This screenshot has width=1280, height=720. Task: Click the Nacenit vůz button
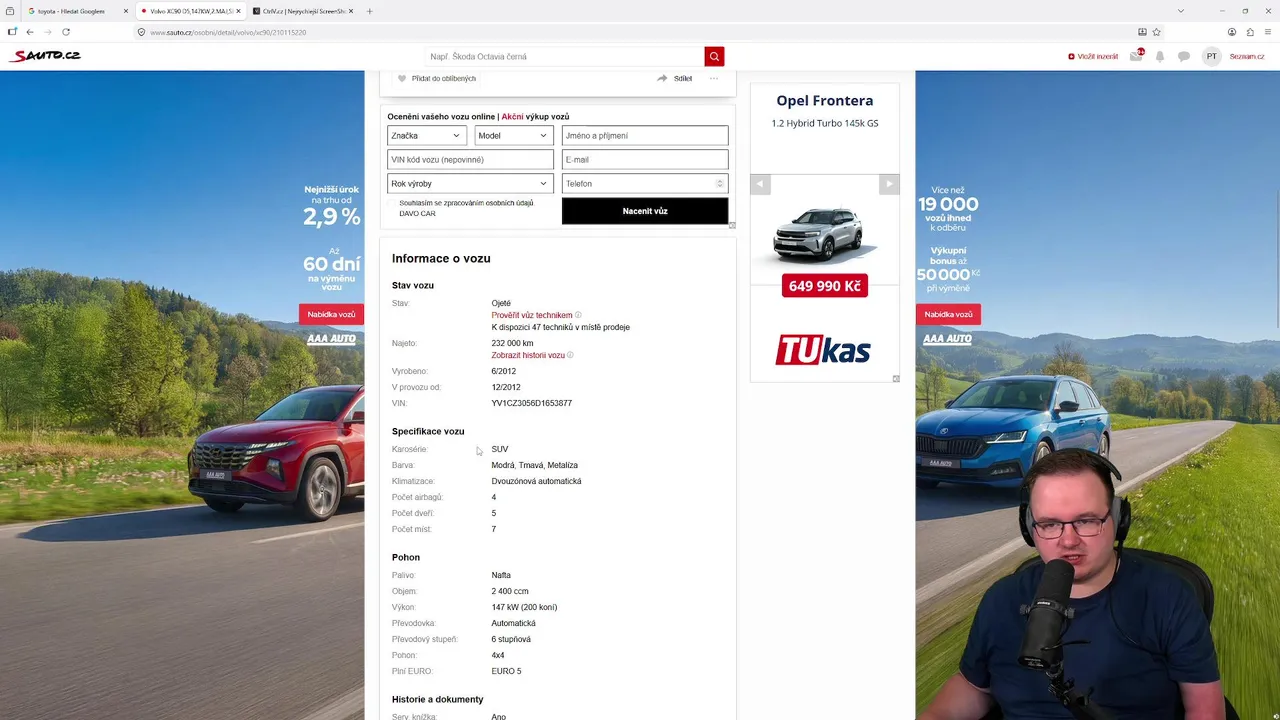pos(645,211)
